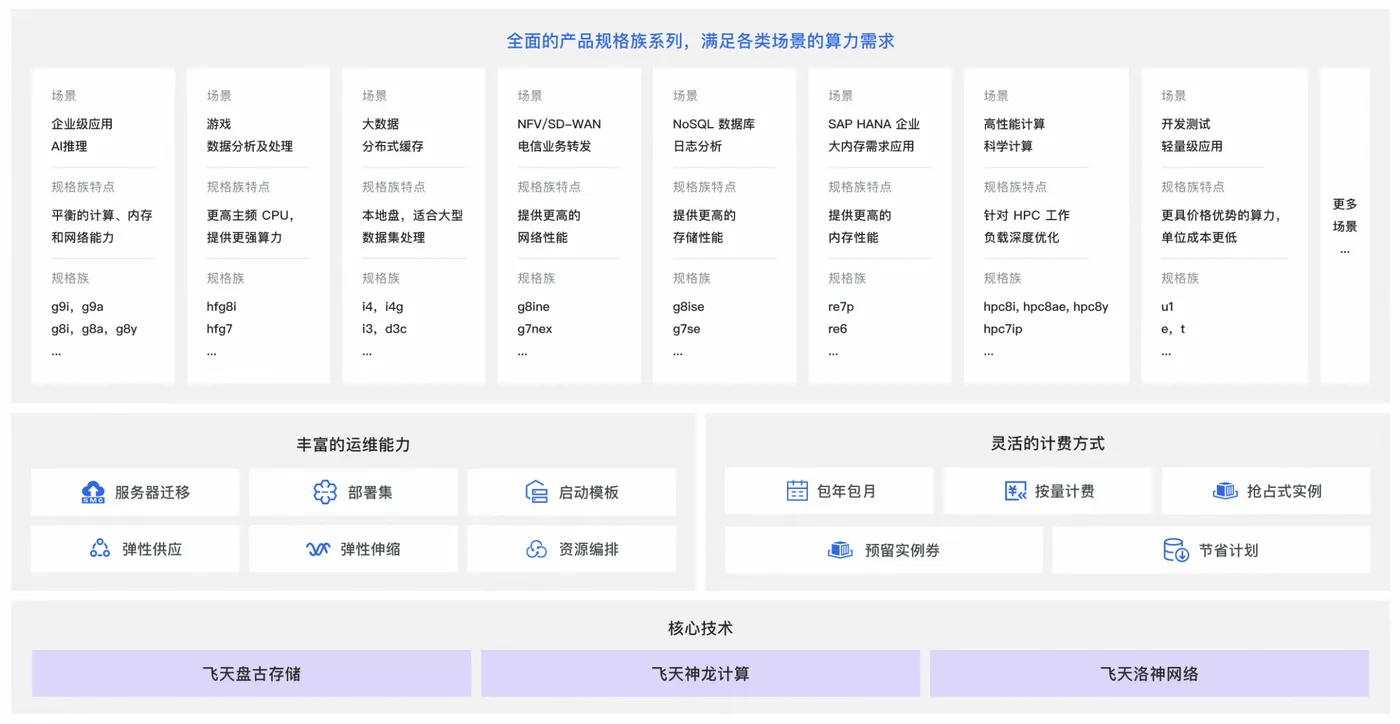
Task: Click the 灵活的计费方式 section heading
Action: pyautogui.click(x=1048, y=443)
